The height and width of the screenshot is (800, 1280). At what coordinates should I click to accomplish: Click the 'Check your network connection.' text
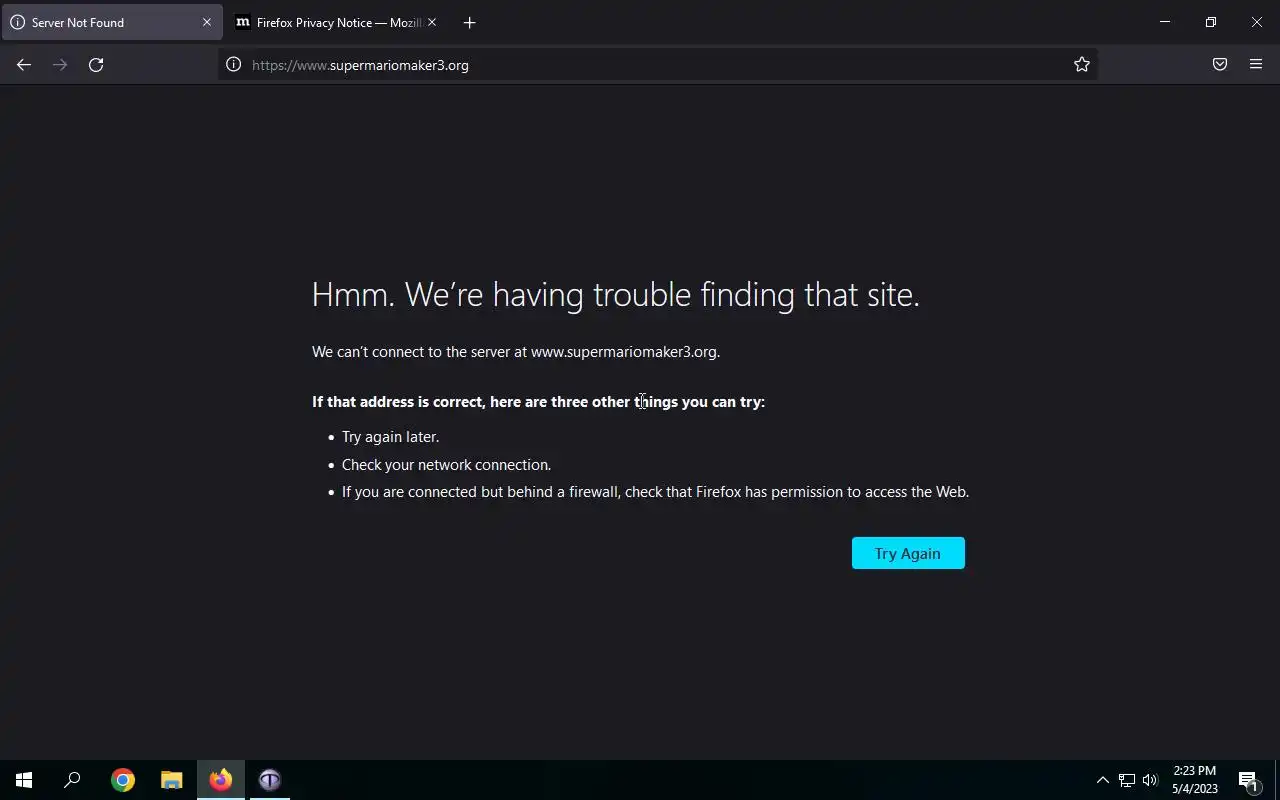click(x=446, y=464)
